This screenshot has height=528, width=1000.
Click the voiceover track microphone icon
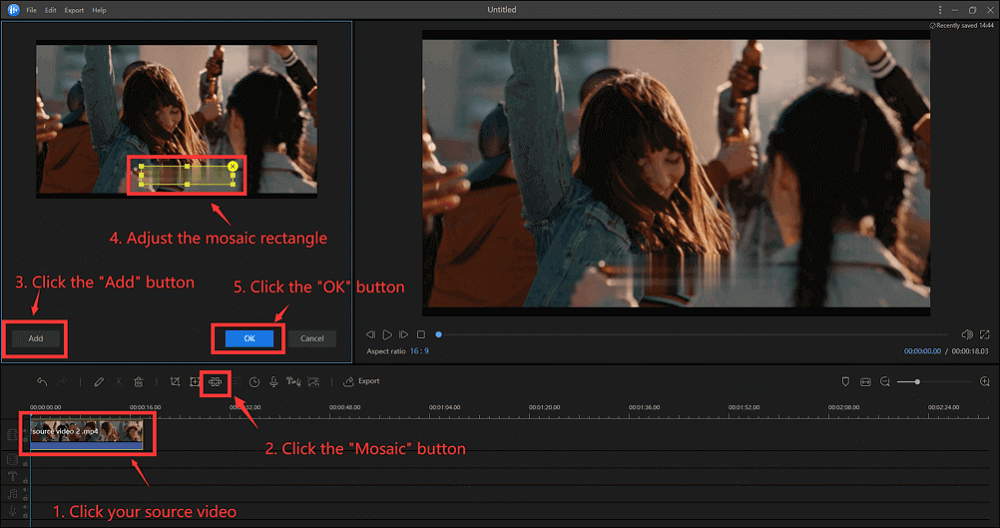coord(12,511)
